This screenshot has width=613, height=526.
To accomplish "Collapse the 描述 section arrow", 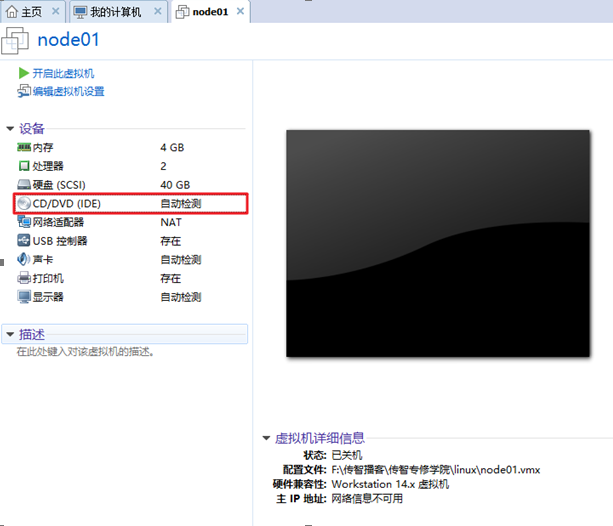I will [x=10, y=334].
